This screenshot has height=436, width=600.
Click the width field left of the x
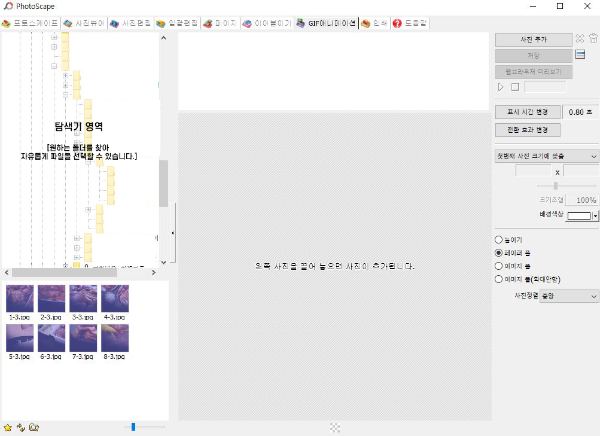tap(533, 171)
